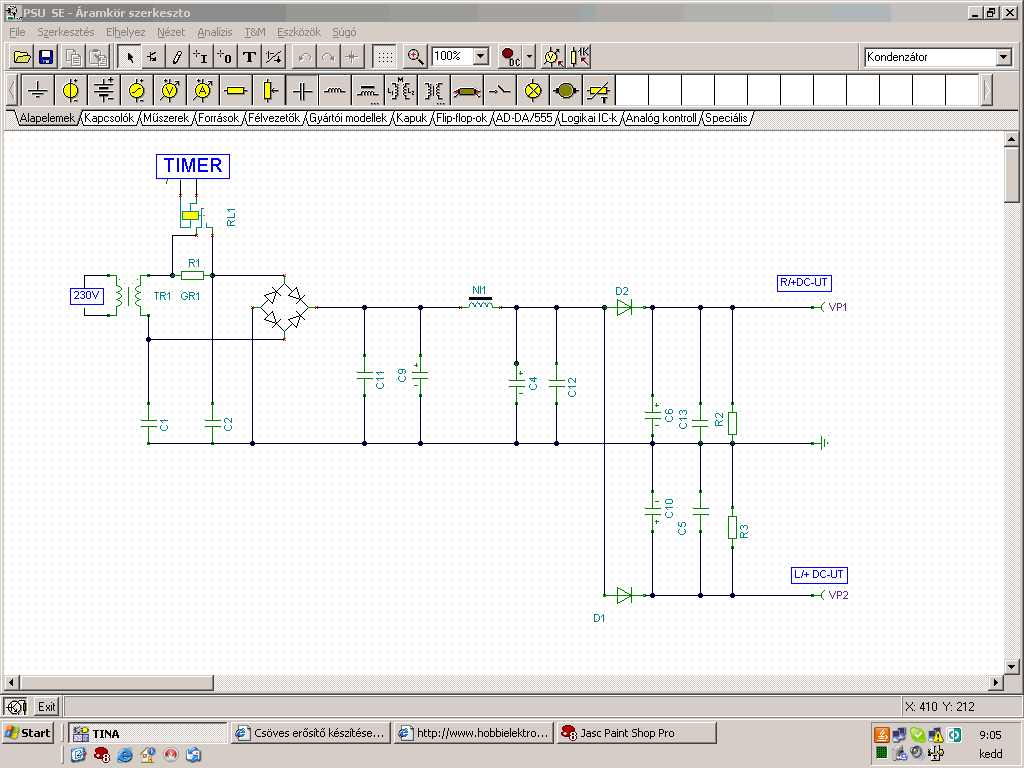The height and width of the screenshot is (768, 1024).
Task: Open the Kondenzátor component dropdown
Action: click(1004, 57)
